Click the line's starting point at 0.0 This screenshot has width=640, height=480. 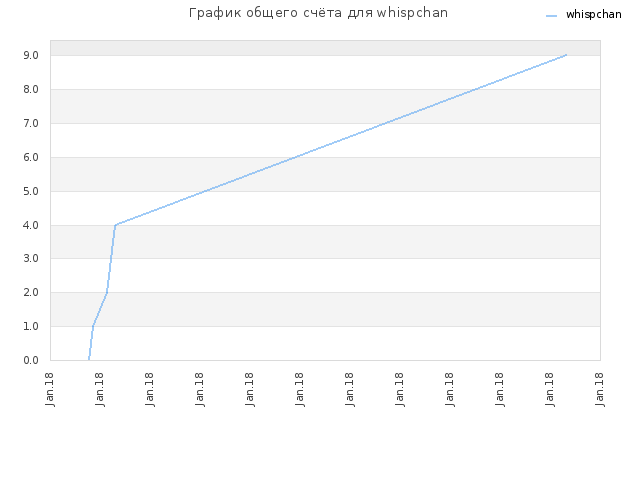point(89,360)
